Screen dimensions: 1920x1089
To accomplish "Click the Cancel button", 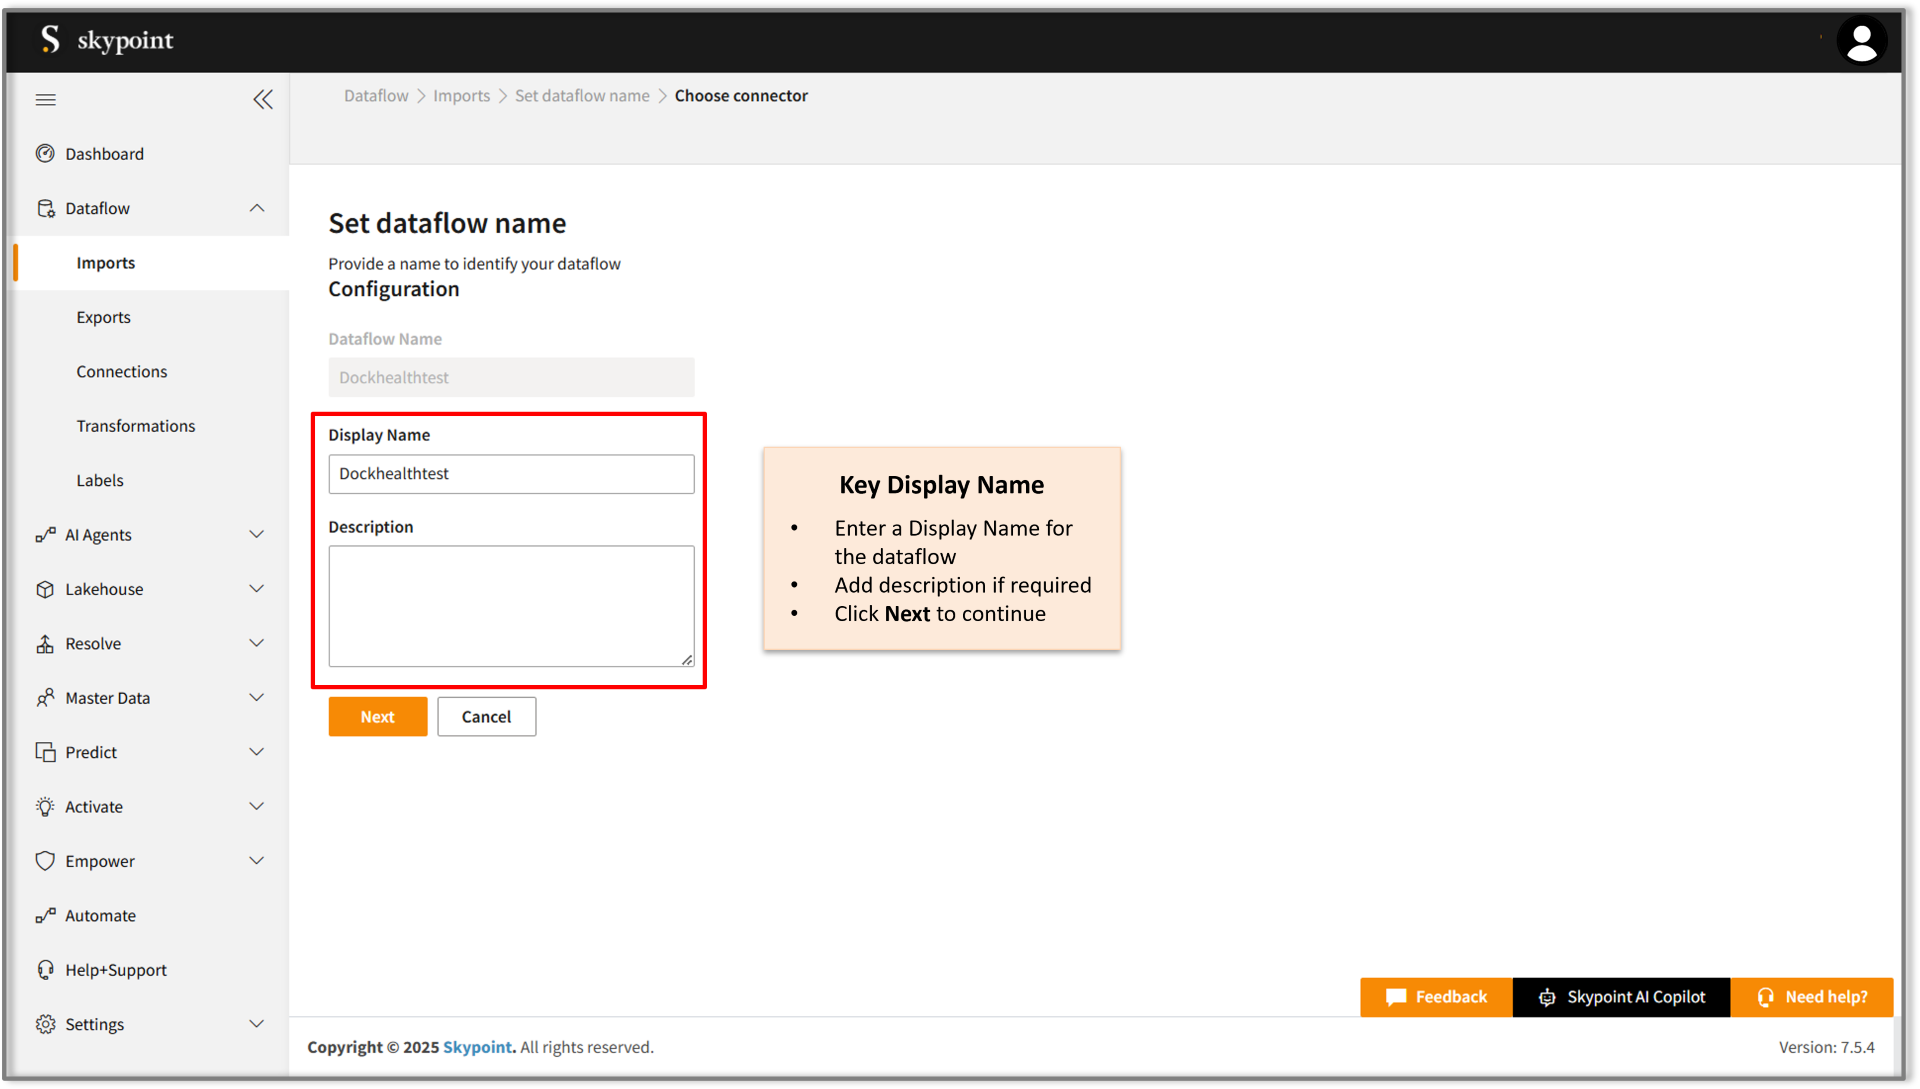I will [487, 716].
